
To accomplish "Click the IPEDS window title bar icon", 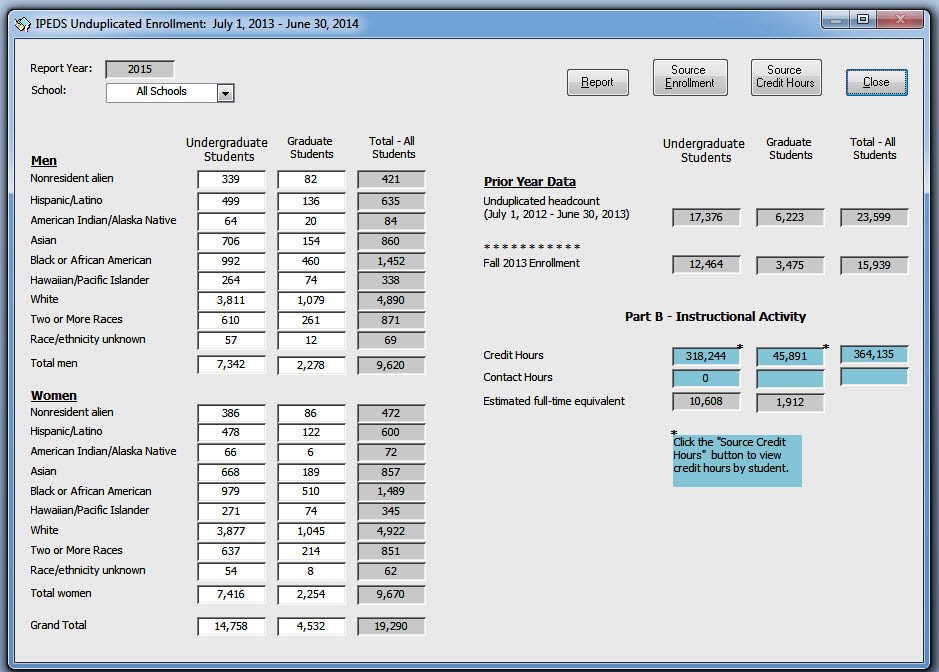I will [x=23, y=24].
